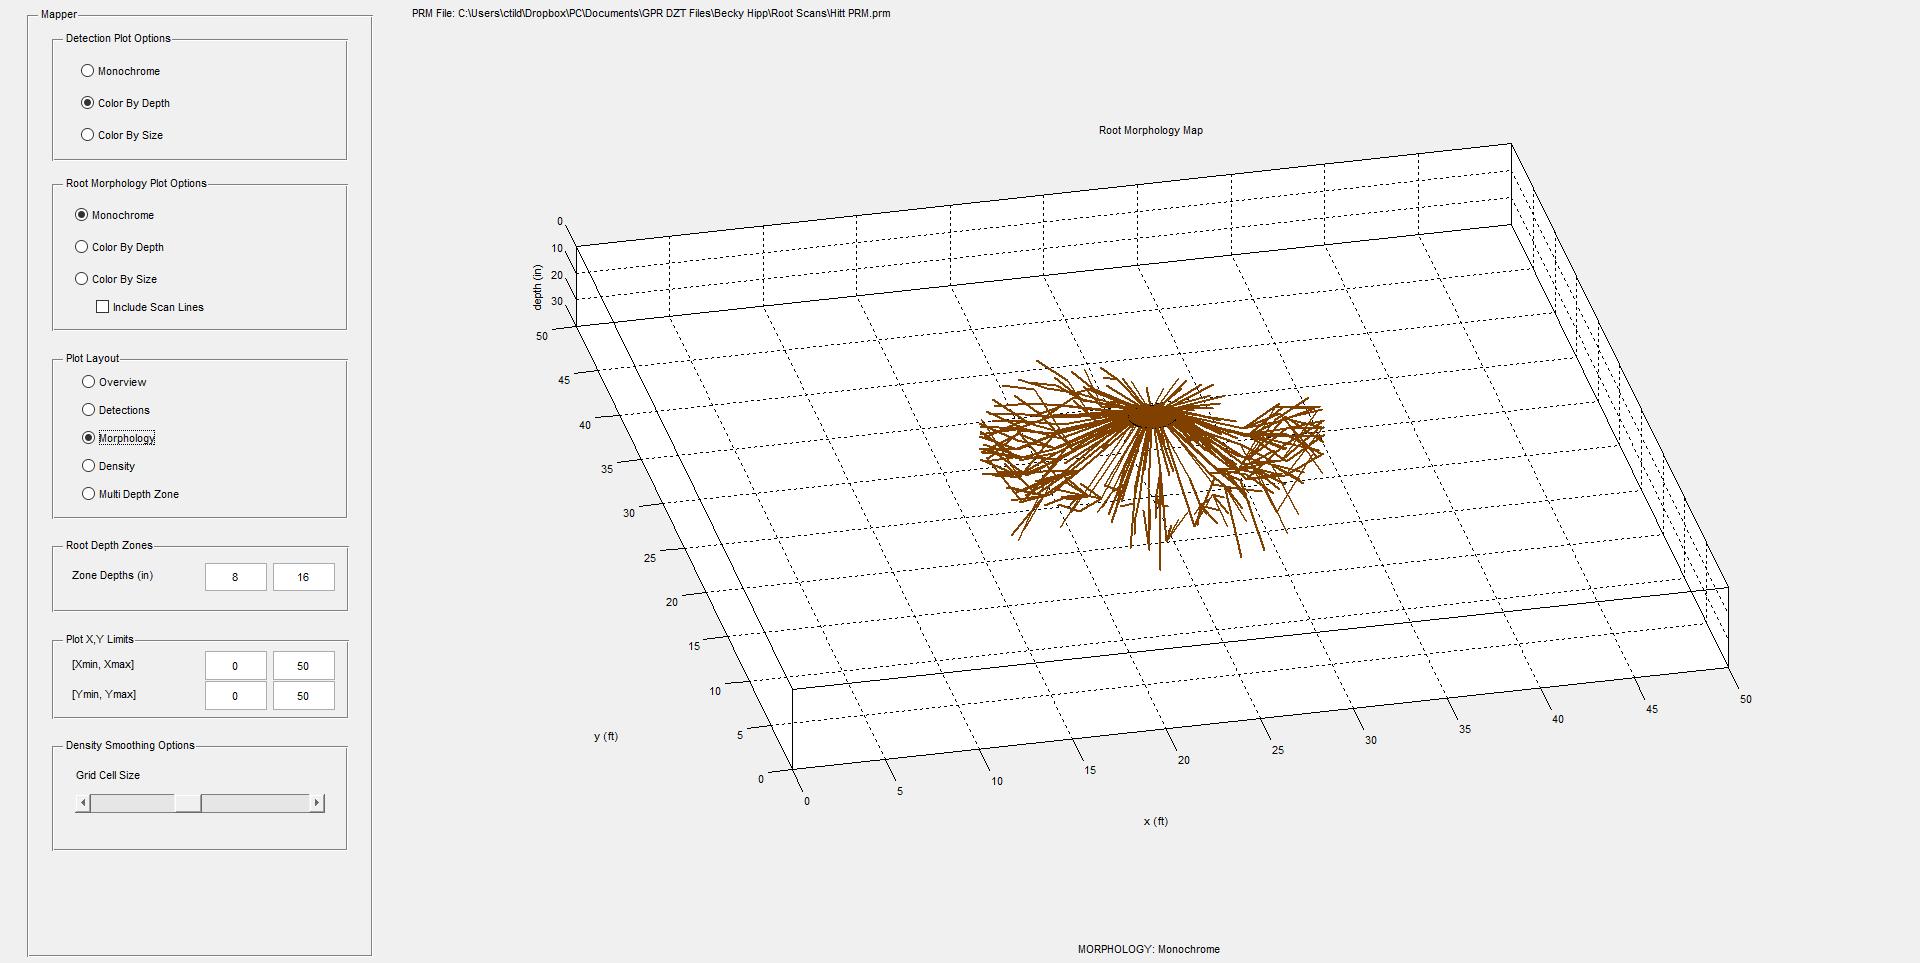Enable Monochrome root morphology plotting

80,215
